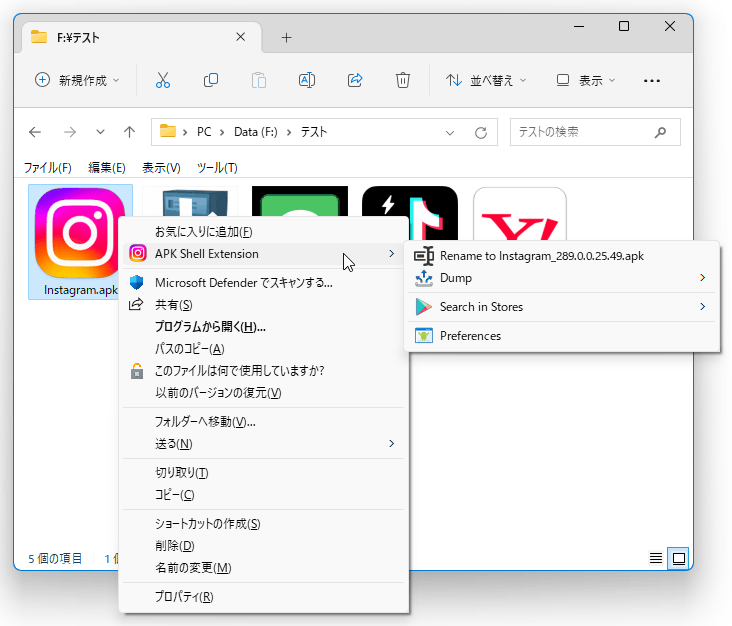Screen dimensions: 732x626
Task: Open the 新規作成 dropdown
Action: [77, 80]
